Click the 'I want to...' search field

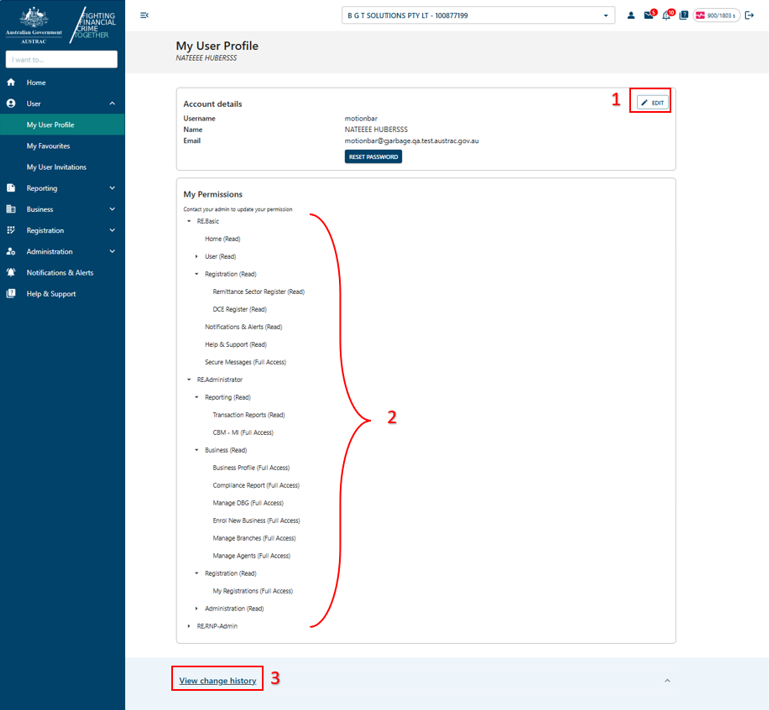[x=61, y=59]
